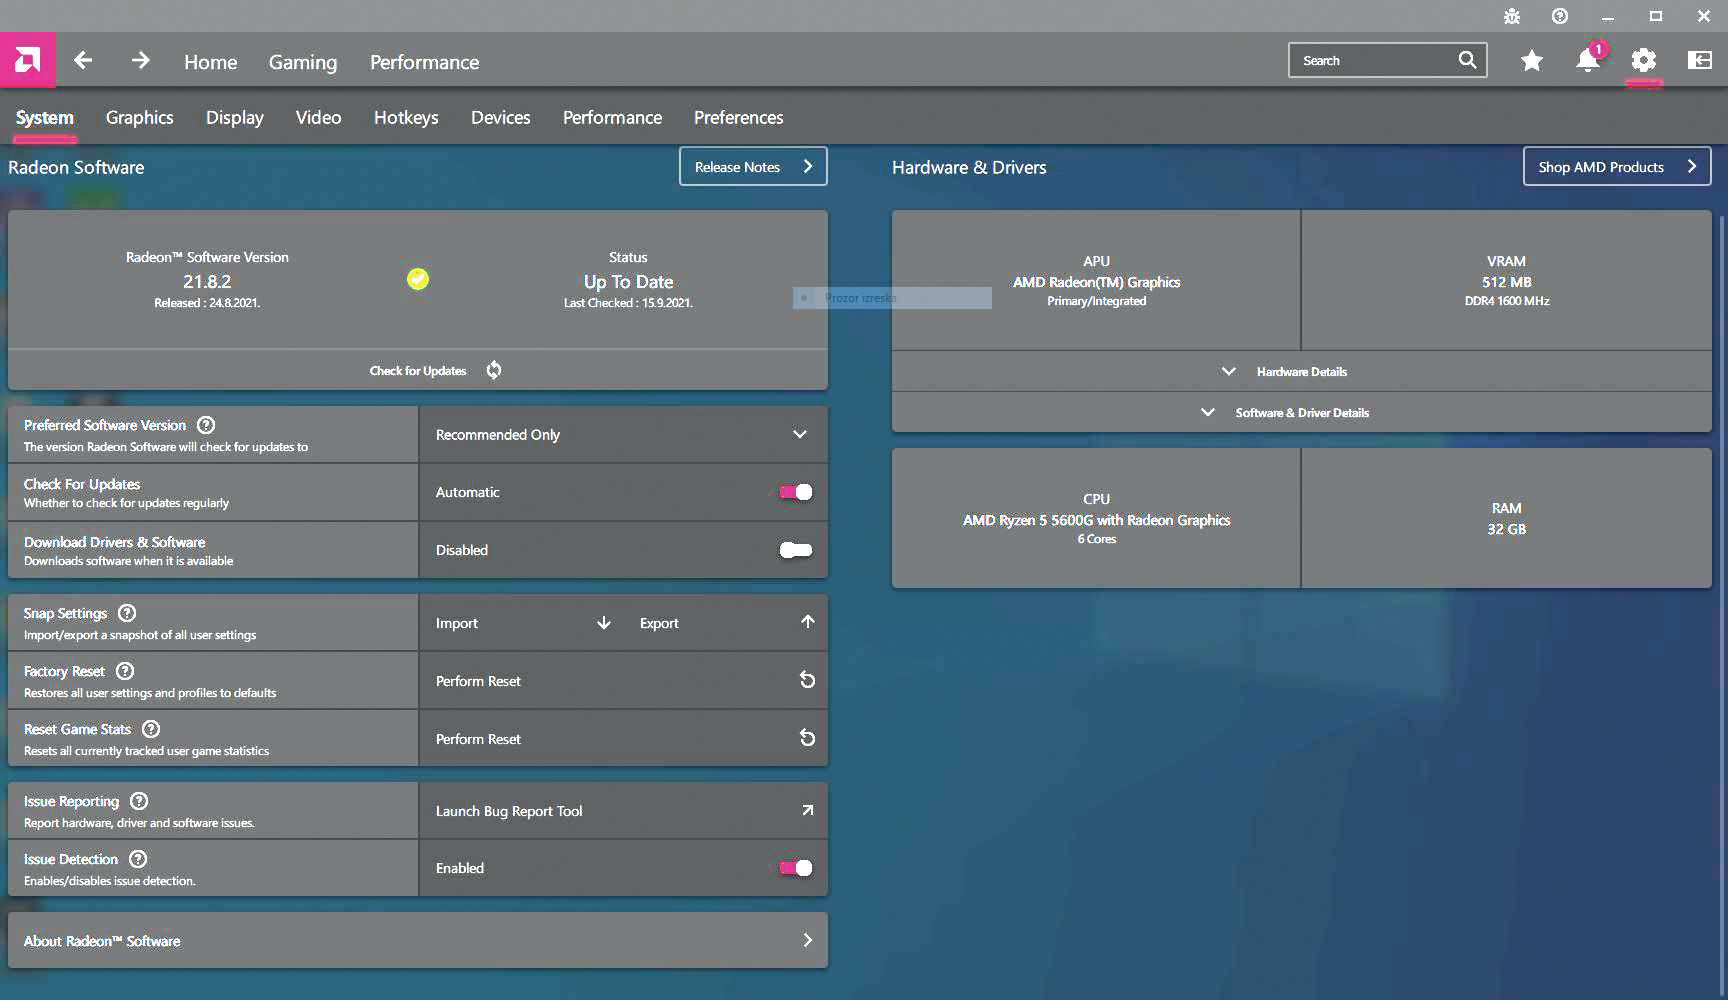
Task: Toggle automatic Check For Updates switch
Action: tap(796, 492)
